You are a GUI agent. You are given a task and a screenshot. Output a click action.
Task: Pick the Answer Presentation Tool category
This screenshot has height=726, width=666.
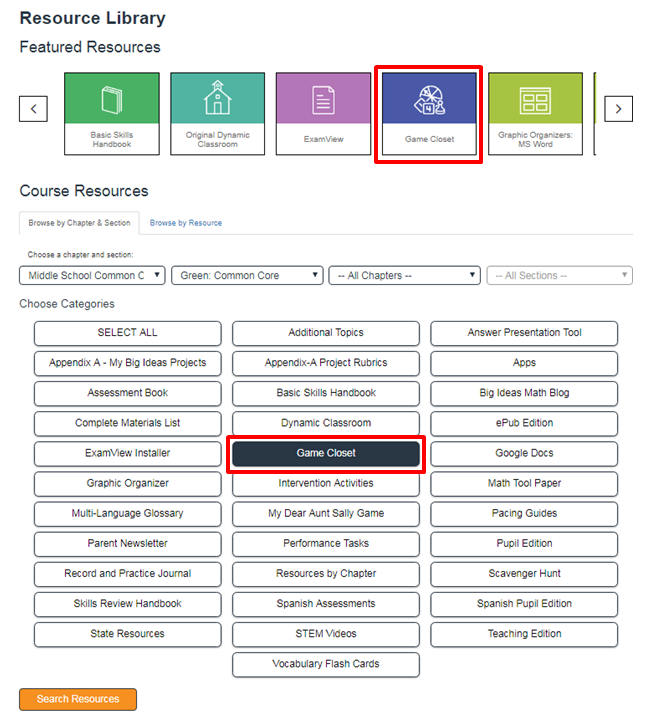coord(524,333)
